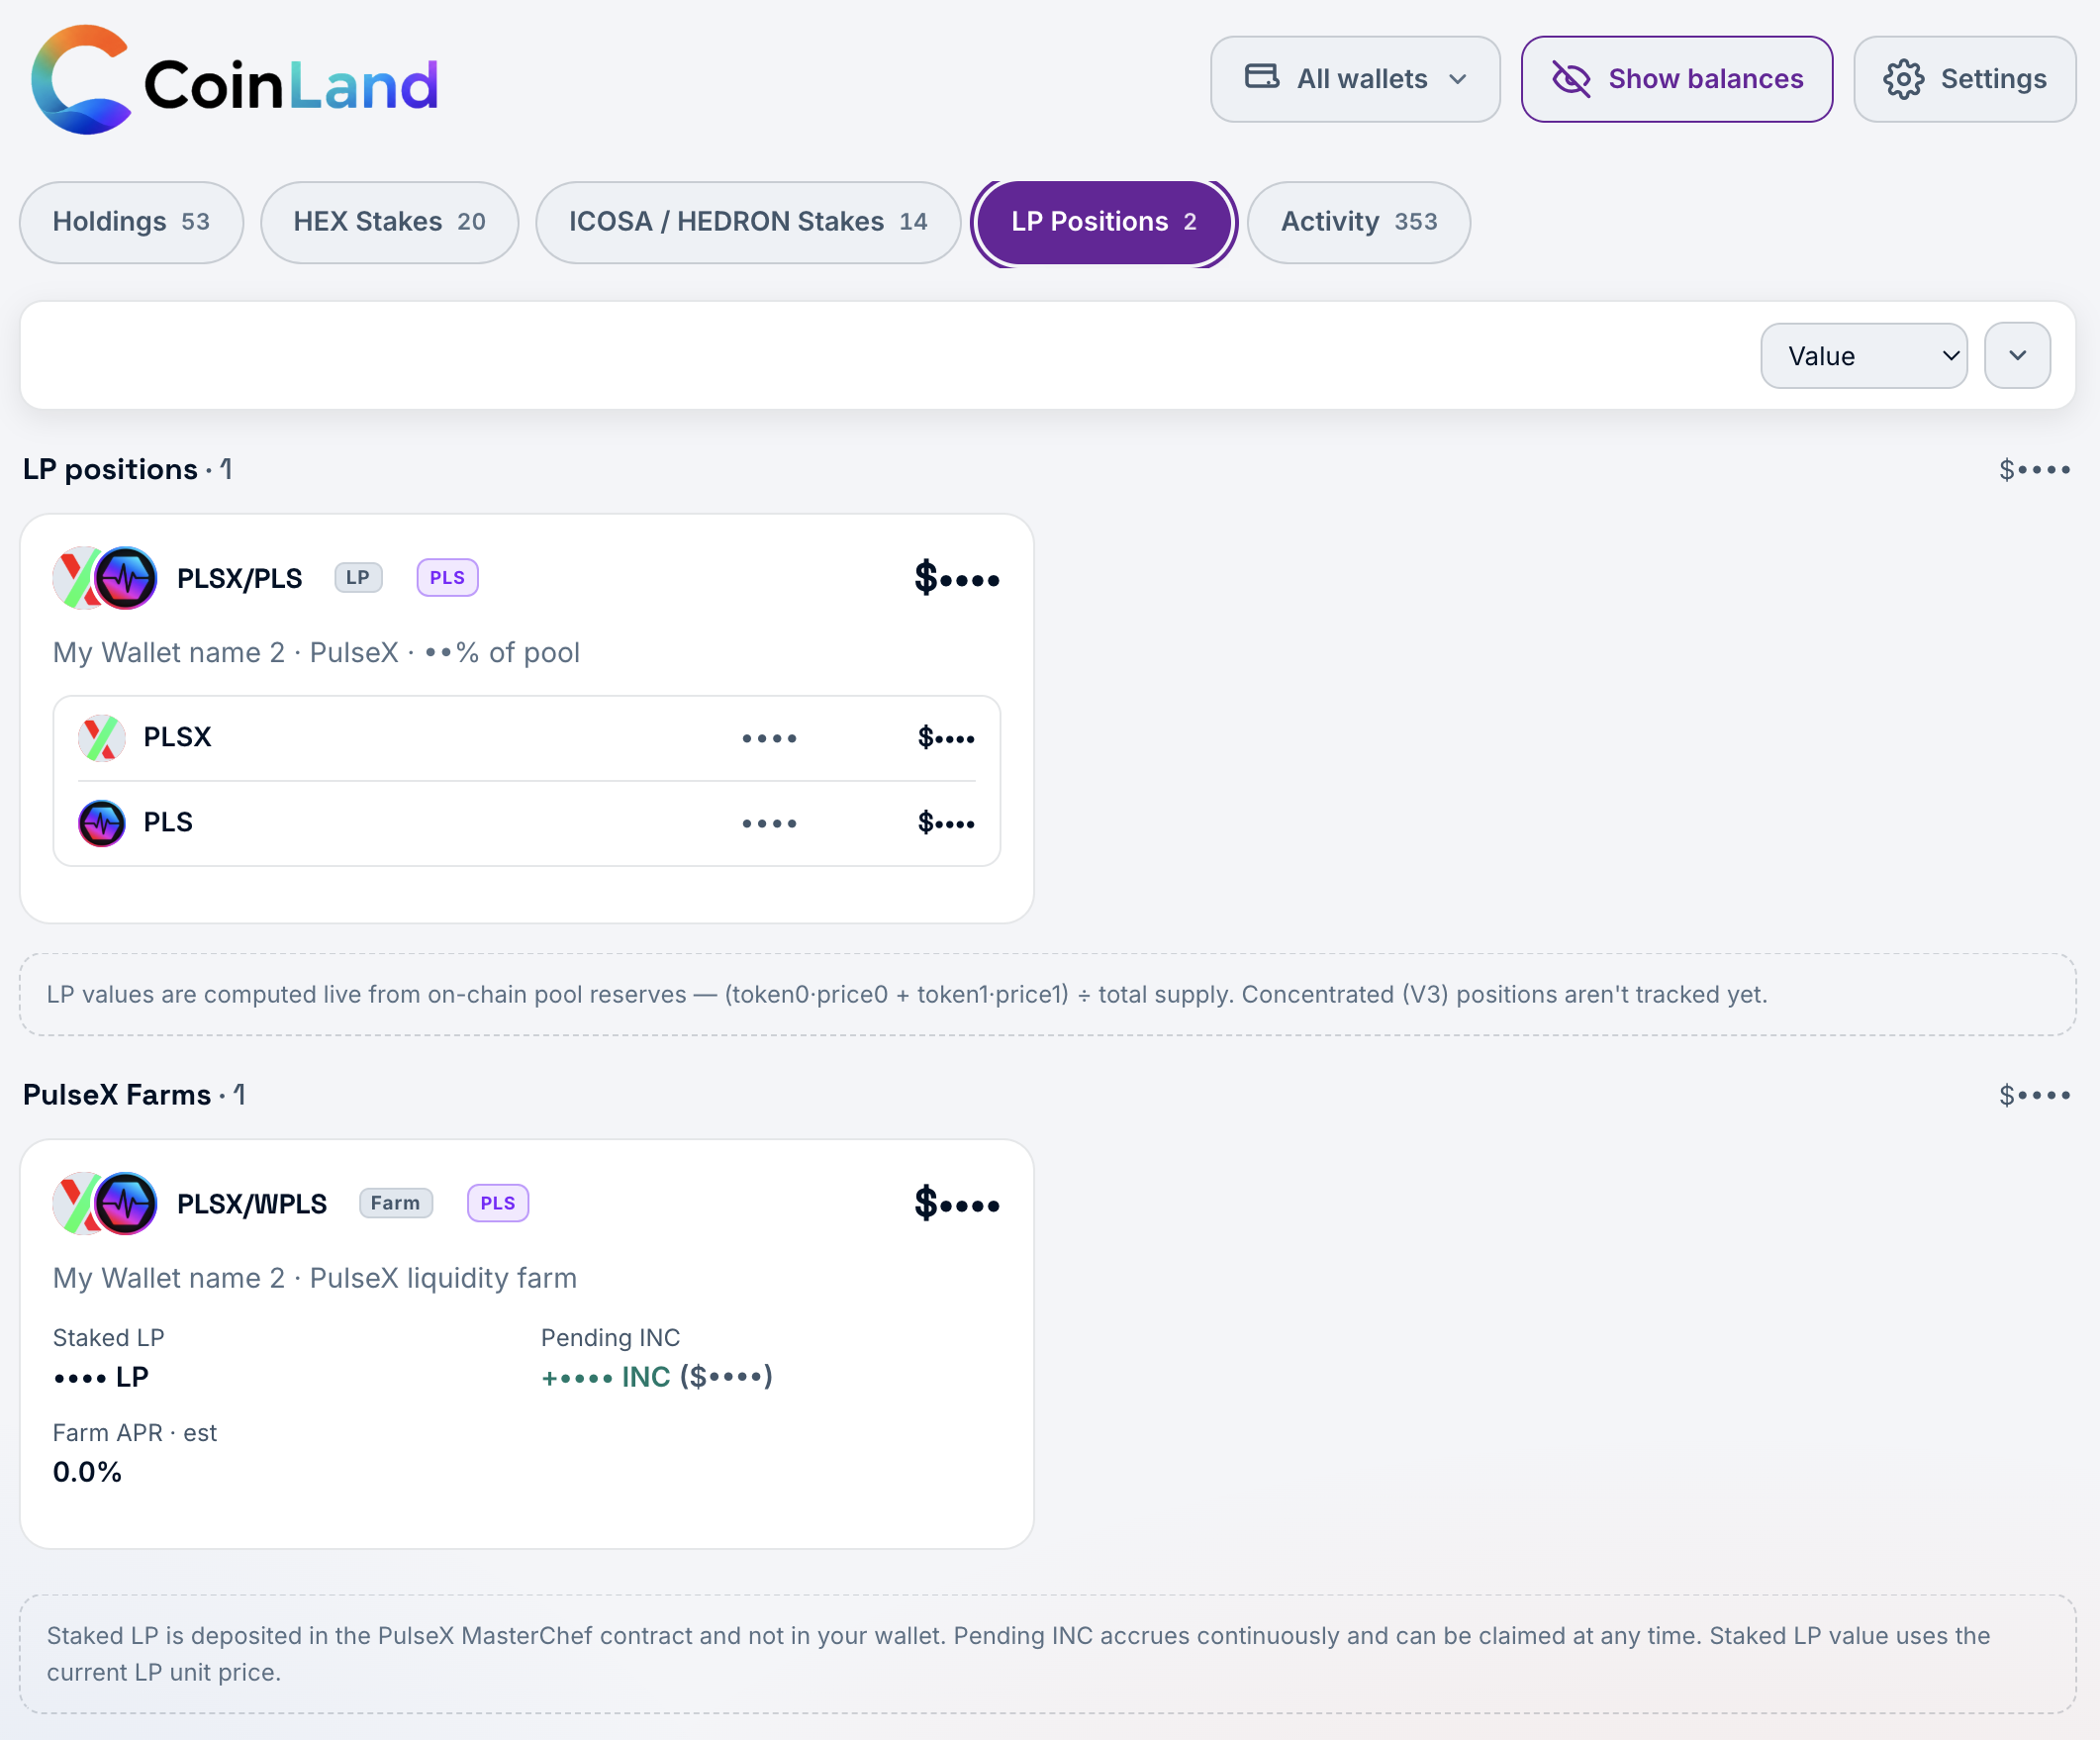Click the PLS token icon in breakdown row
Image resolution: width=2100 pixels, height=1740 pixels.
point(102,823)
